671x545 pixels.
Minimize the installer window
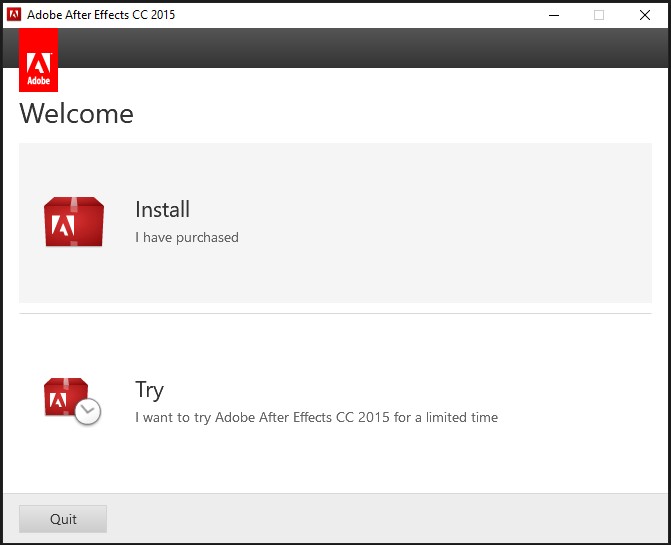[553, 15]
